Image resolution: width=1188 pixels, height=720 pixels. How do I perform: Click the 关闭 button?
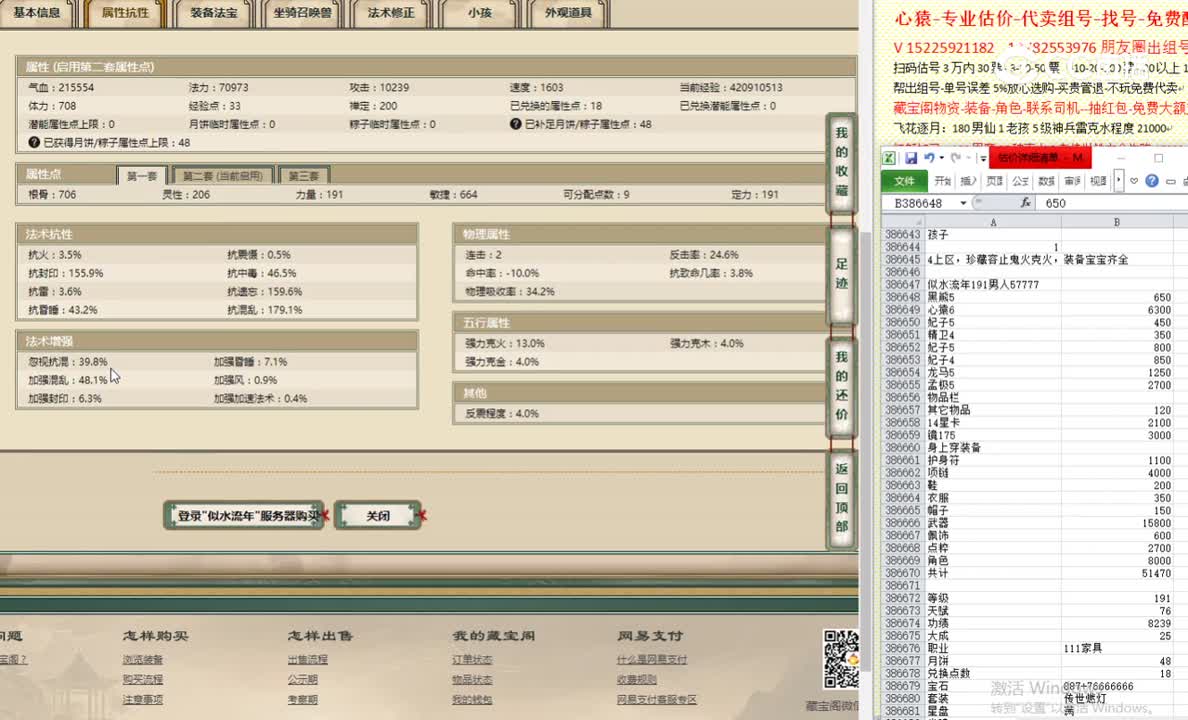coord(377,515)
